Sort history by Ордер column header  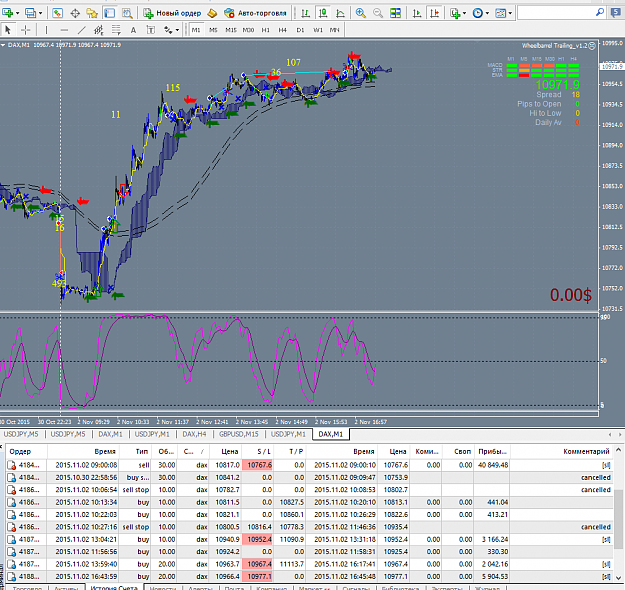click(26, 451)
